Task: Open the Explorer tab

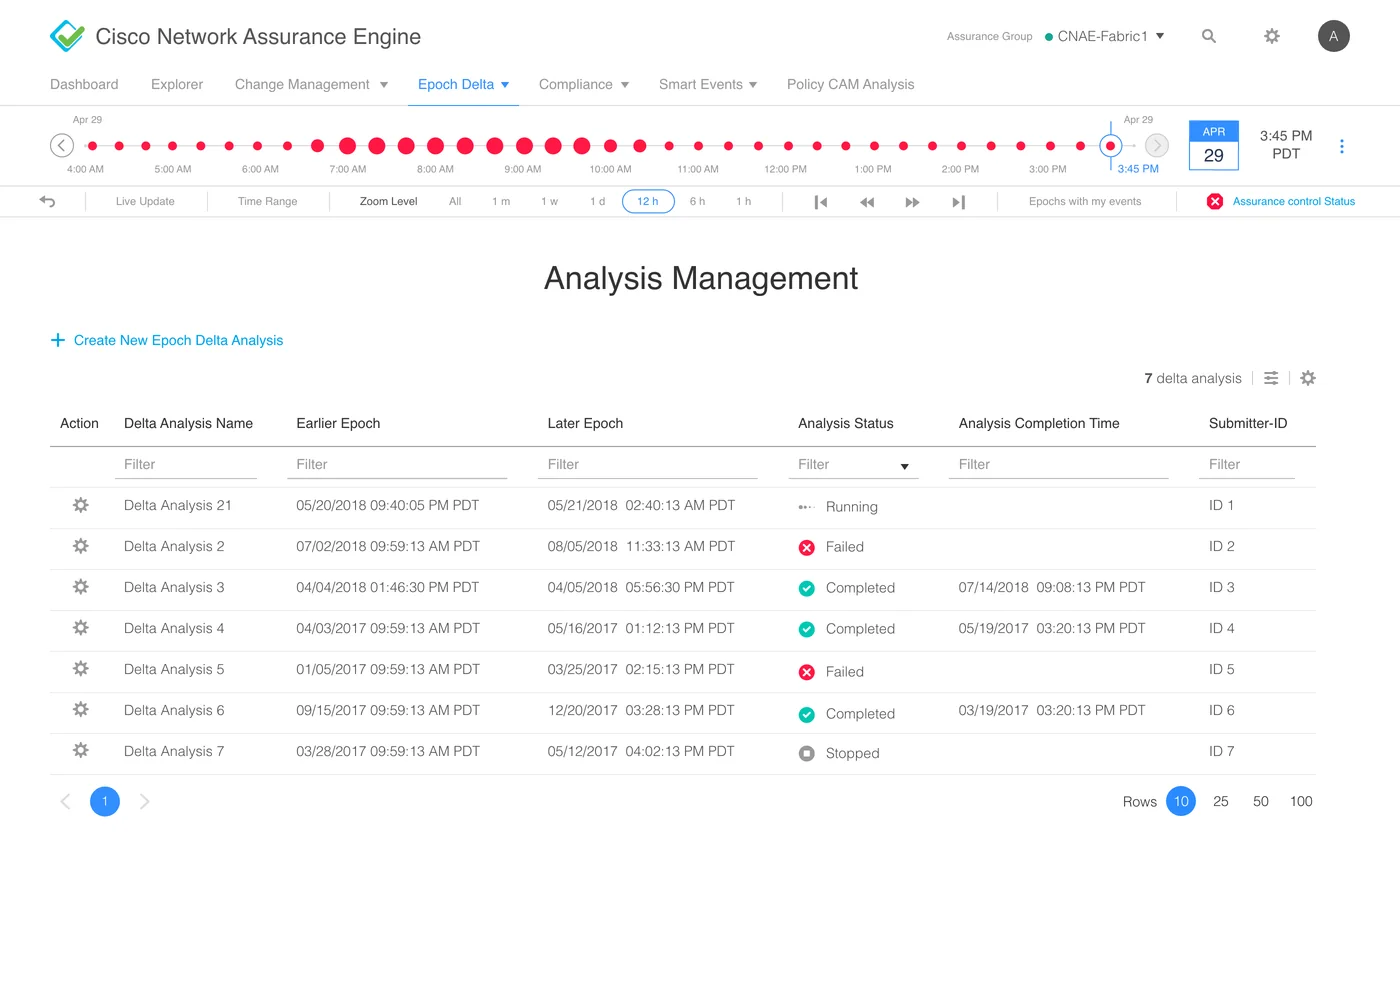Action: tap(177, 85)
